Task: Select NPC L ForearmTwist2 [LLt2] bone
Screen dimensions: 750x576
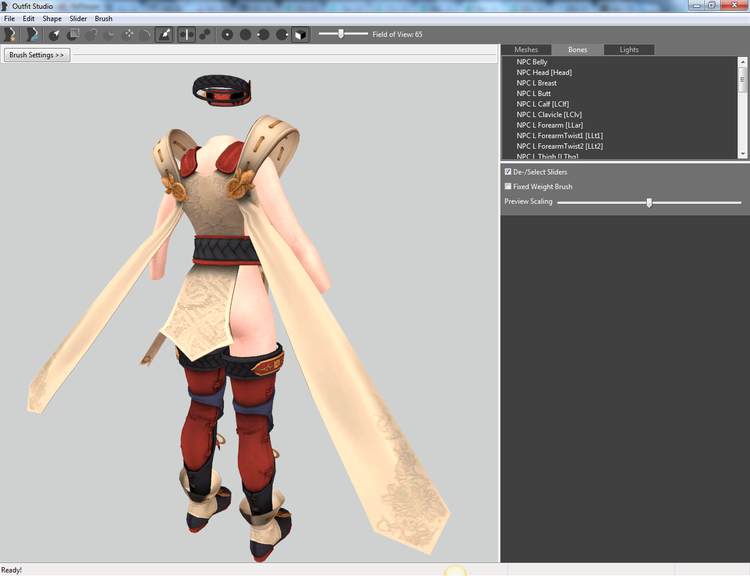Action: click(x=560, y=146)
